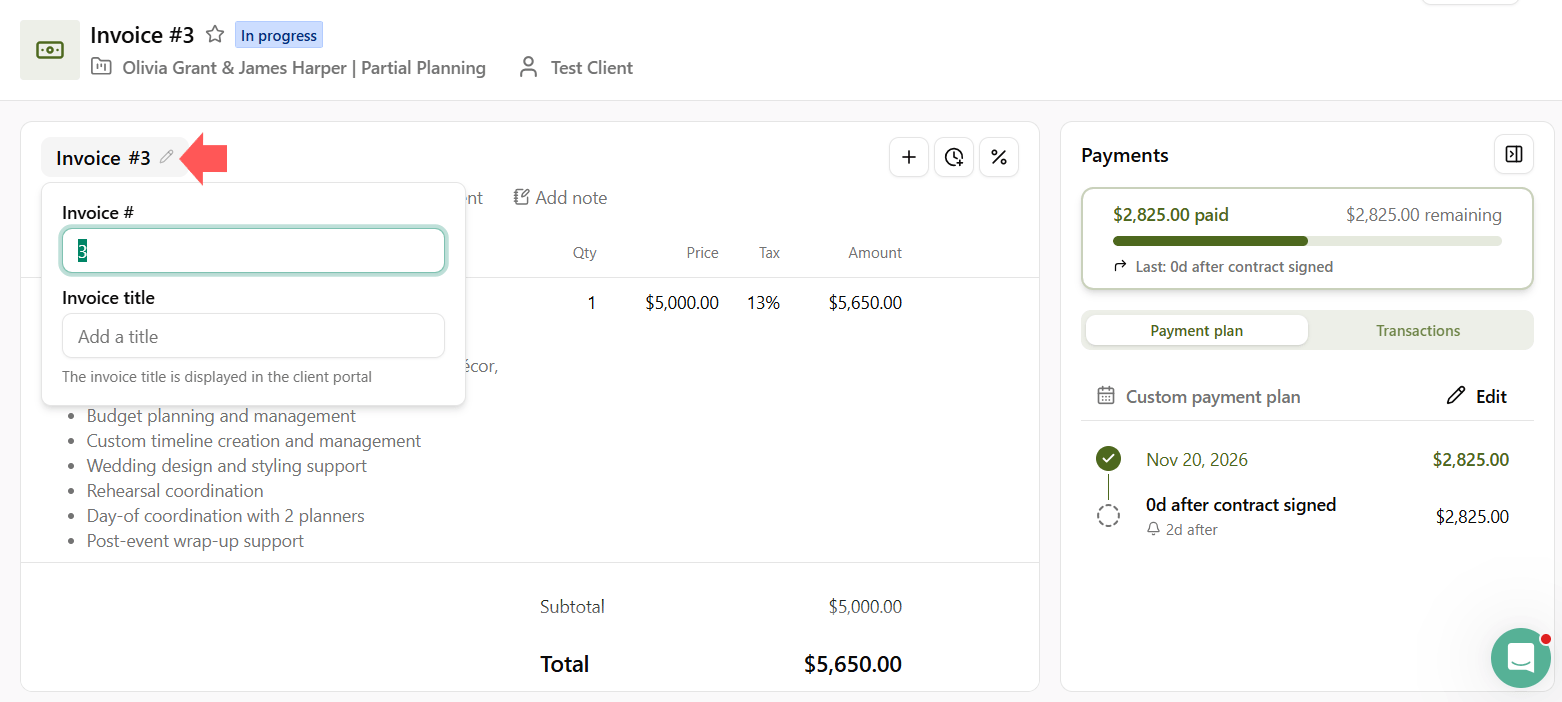
Task: Click the $2,825.00 paid amount
Action: coord(1171,214)
